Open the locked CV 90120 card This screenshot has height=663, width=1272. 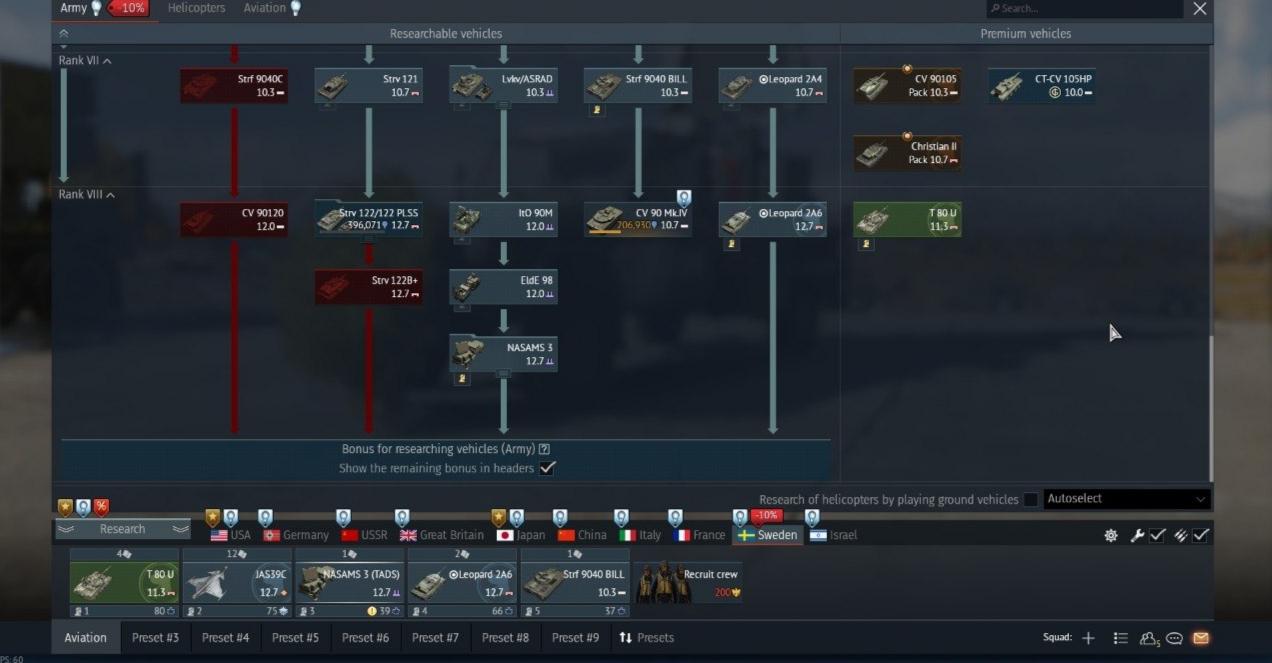pyautogui.click(x=234, y=220)
